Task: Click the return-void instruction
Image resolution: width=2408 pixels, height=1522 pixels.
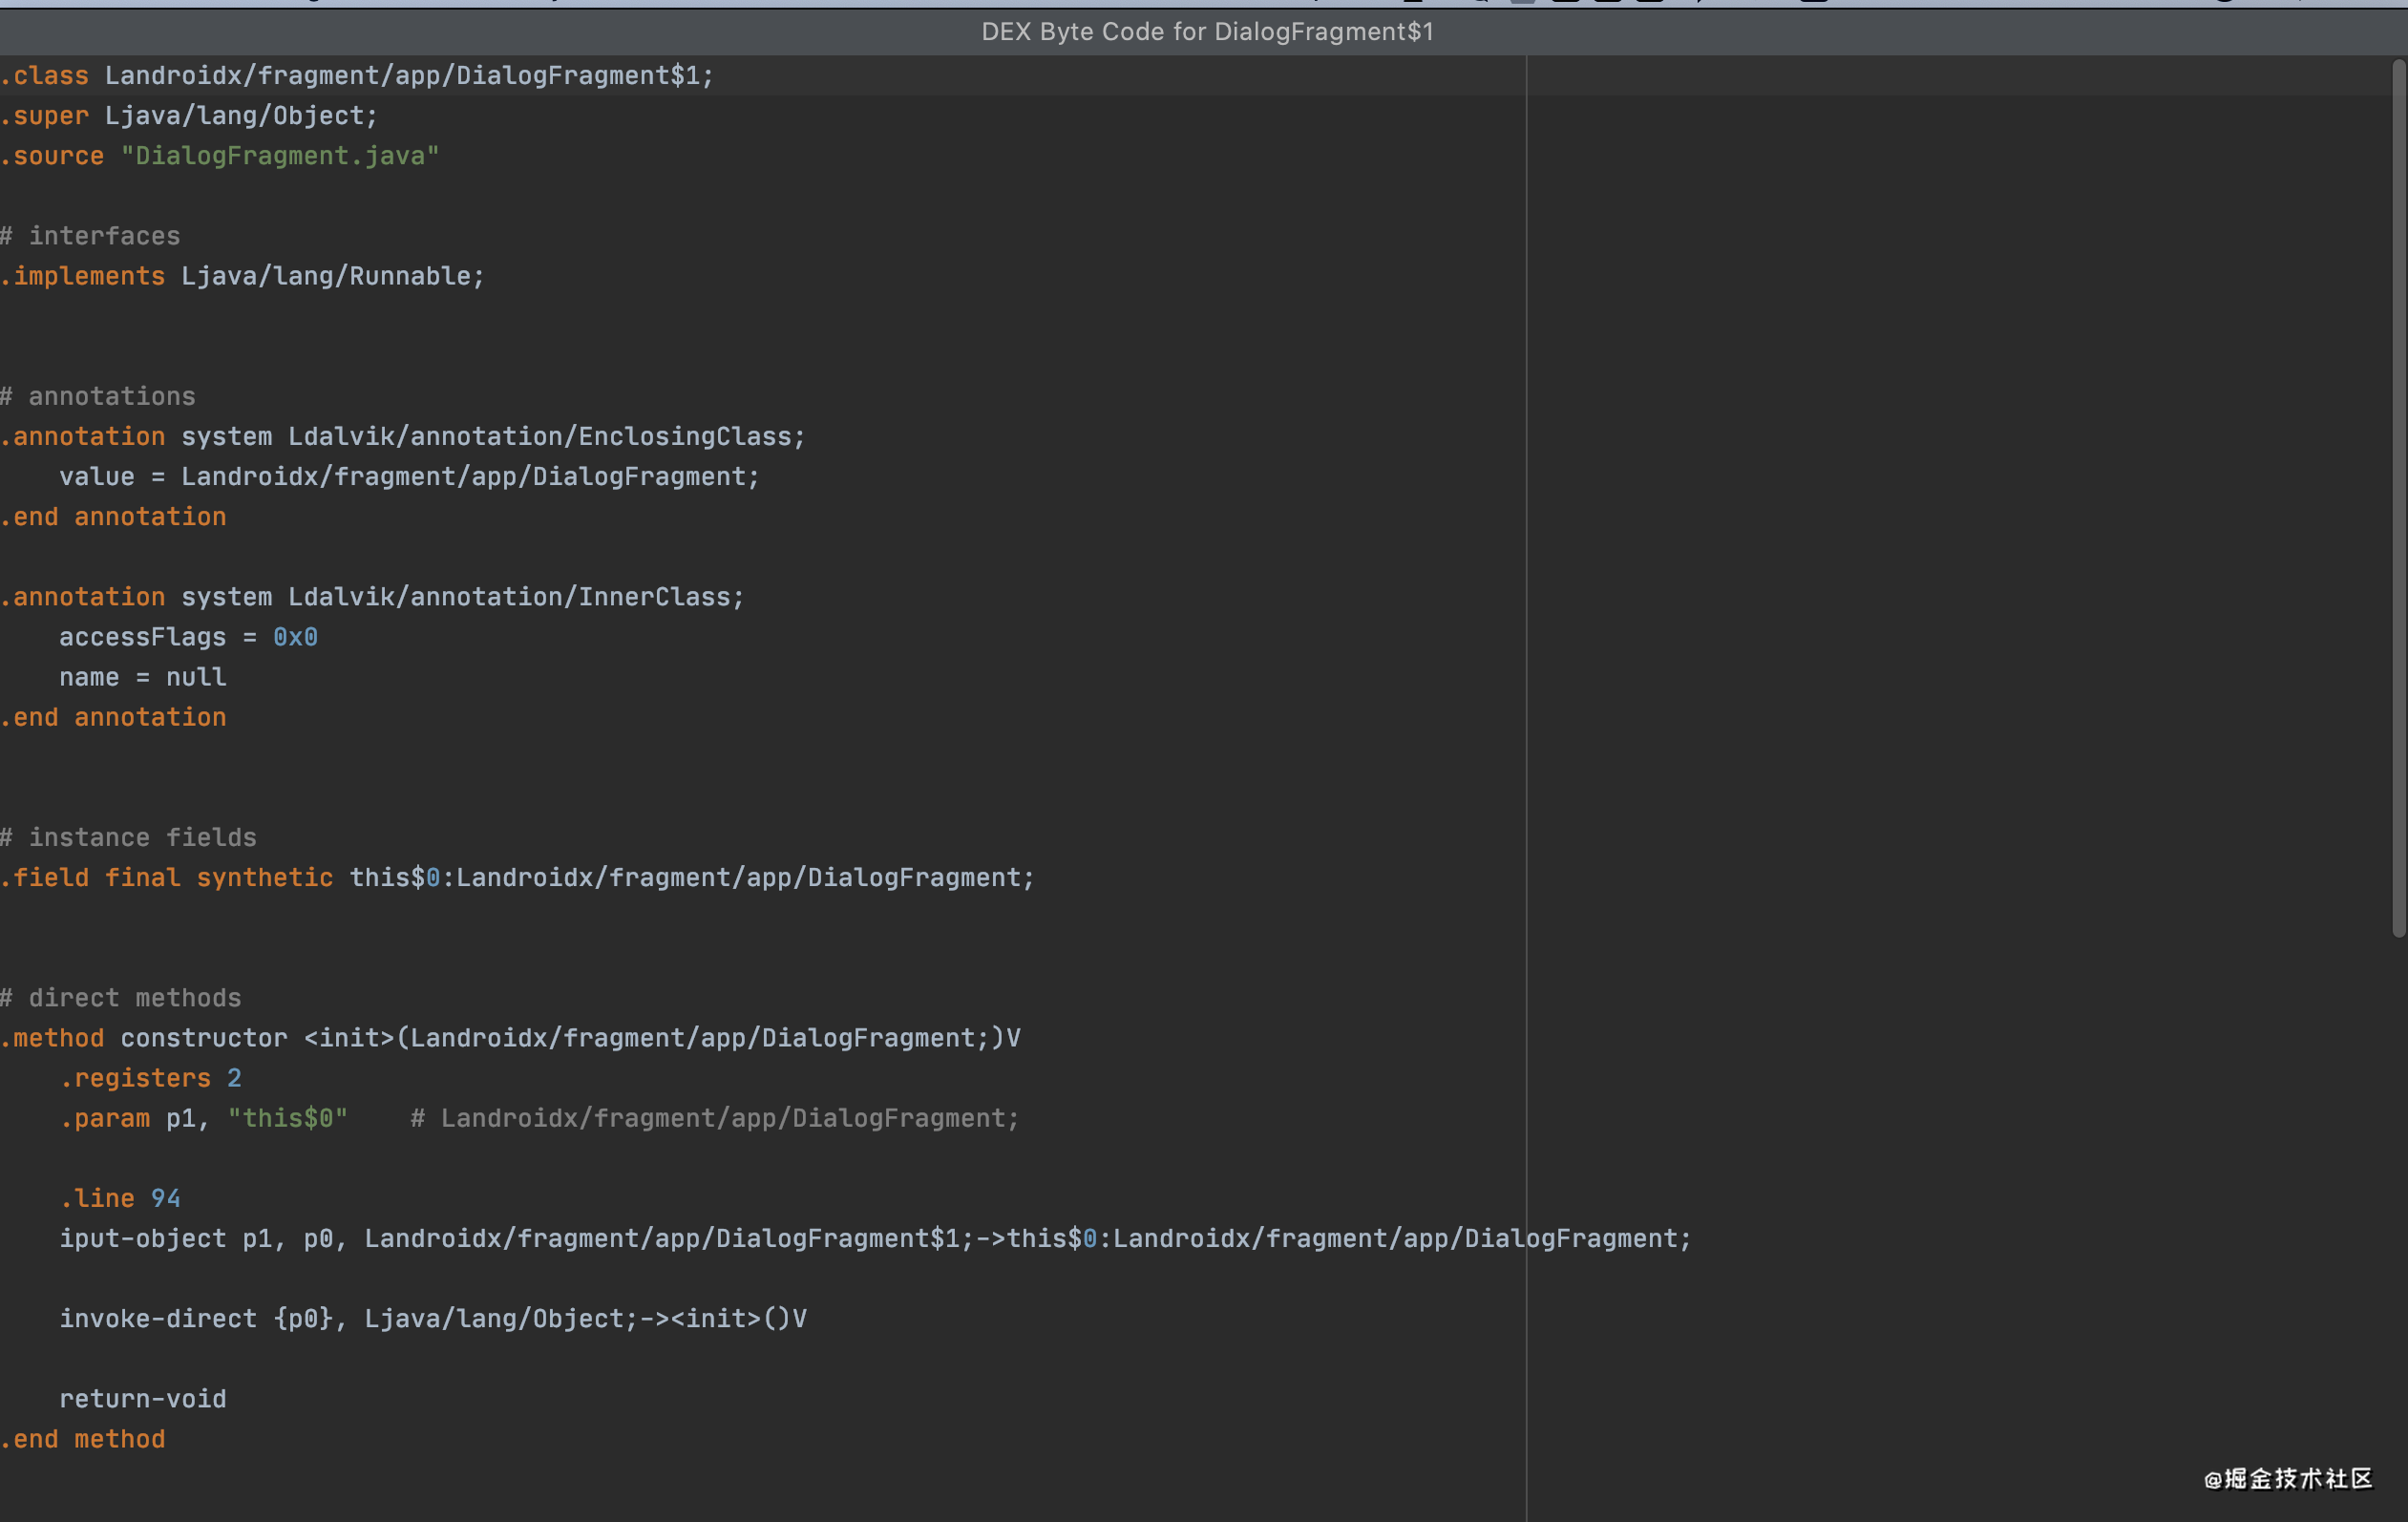Action: click(142, 1399)
